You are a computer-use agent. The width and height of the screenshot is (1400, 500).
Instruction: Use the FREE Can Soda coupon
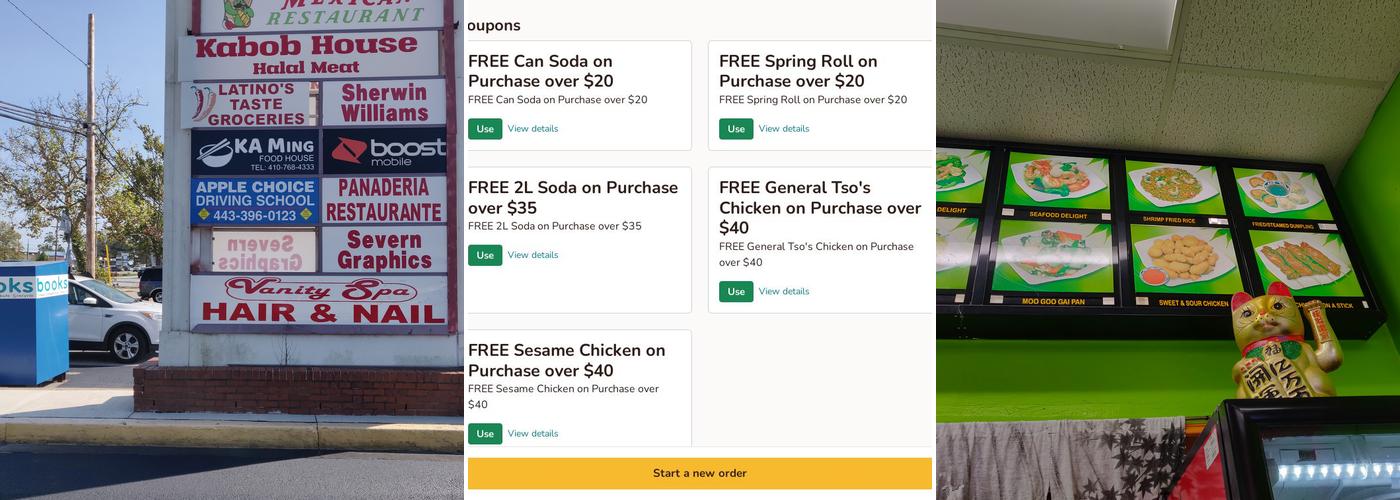(x=485, y=129)
